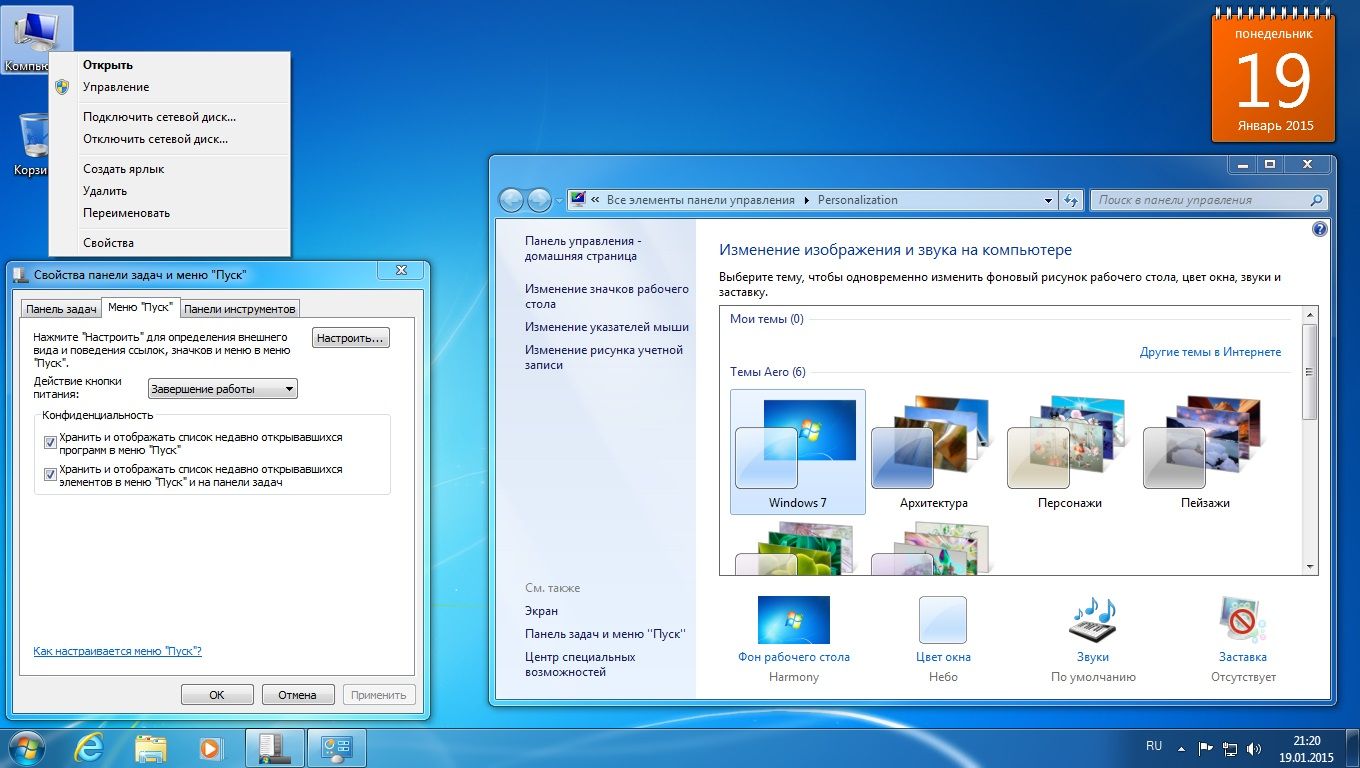Select Свойства in the context menu
The width and height of the screenshot is (1360, 768).
coord(170,243)
